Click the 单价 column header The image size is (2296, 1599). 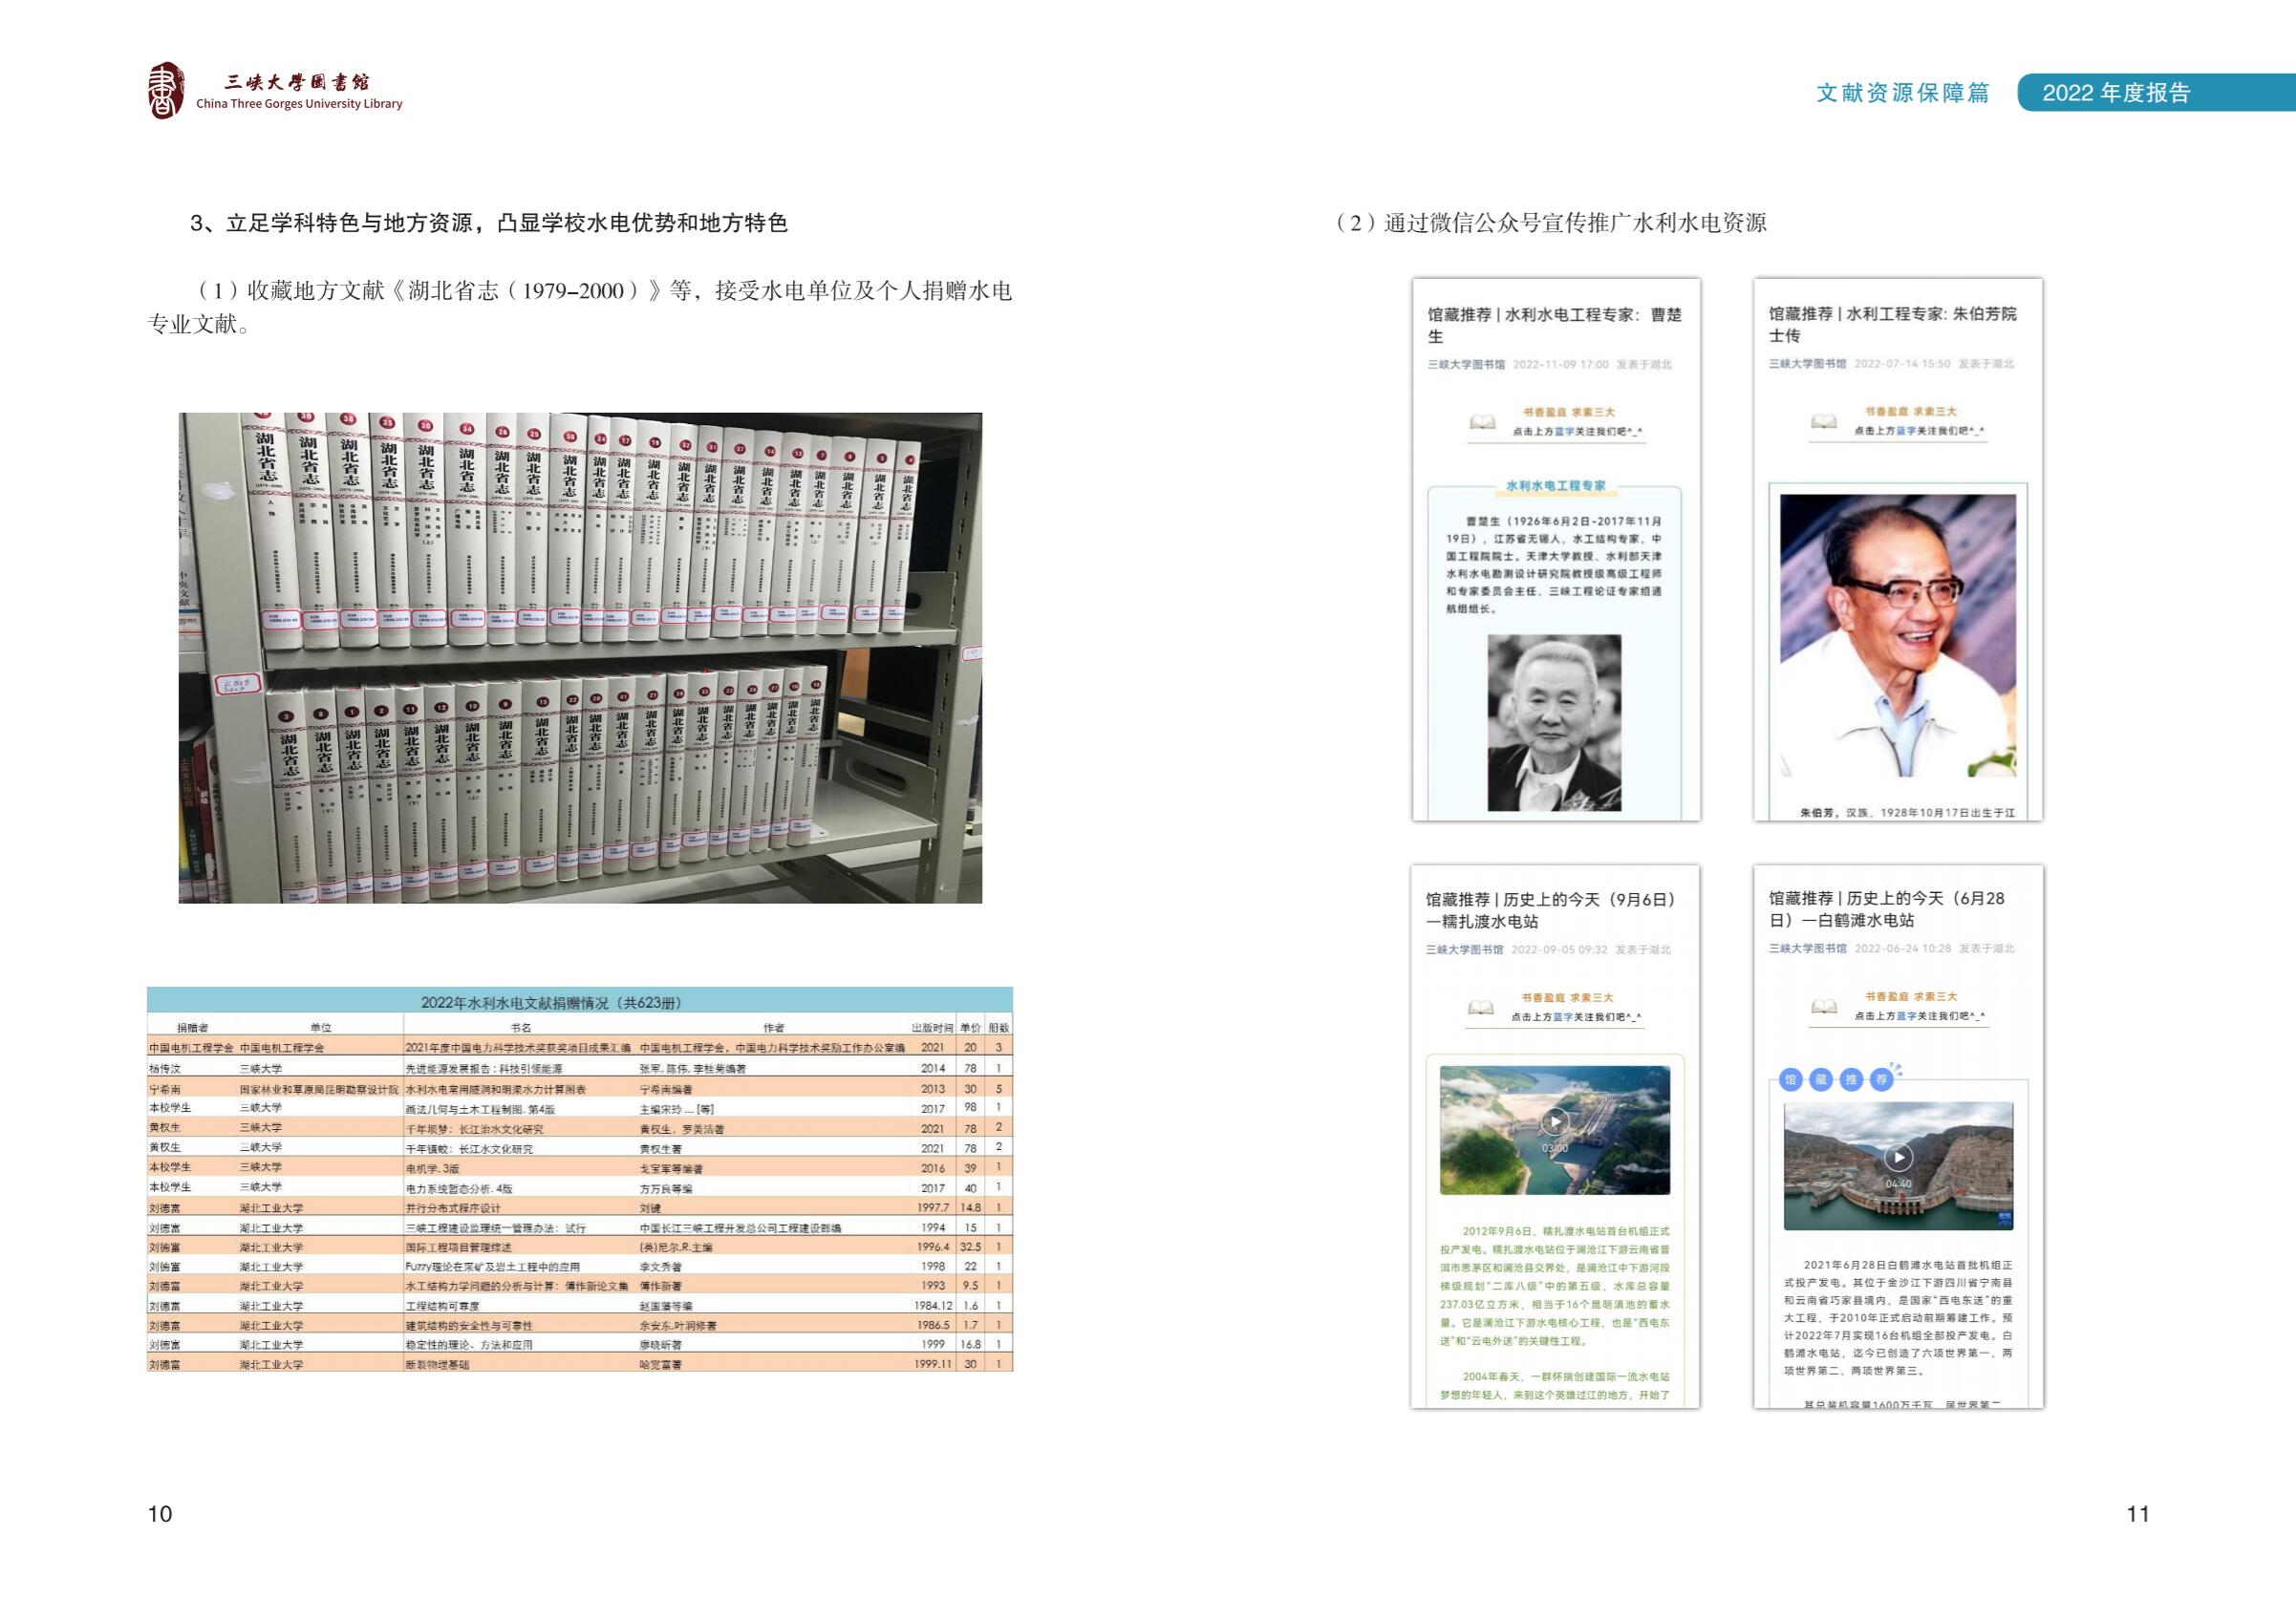(970, 1028)
